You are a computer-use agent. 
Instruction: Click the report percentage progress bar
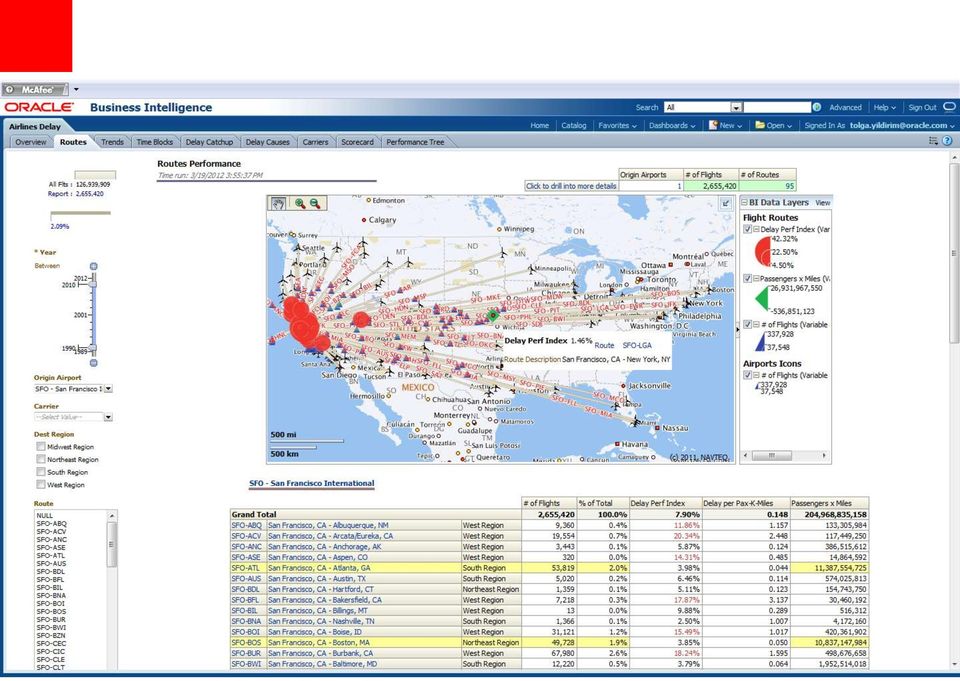click(80, 214)
